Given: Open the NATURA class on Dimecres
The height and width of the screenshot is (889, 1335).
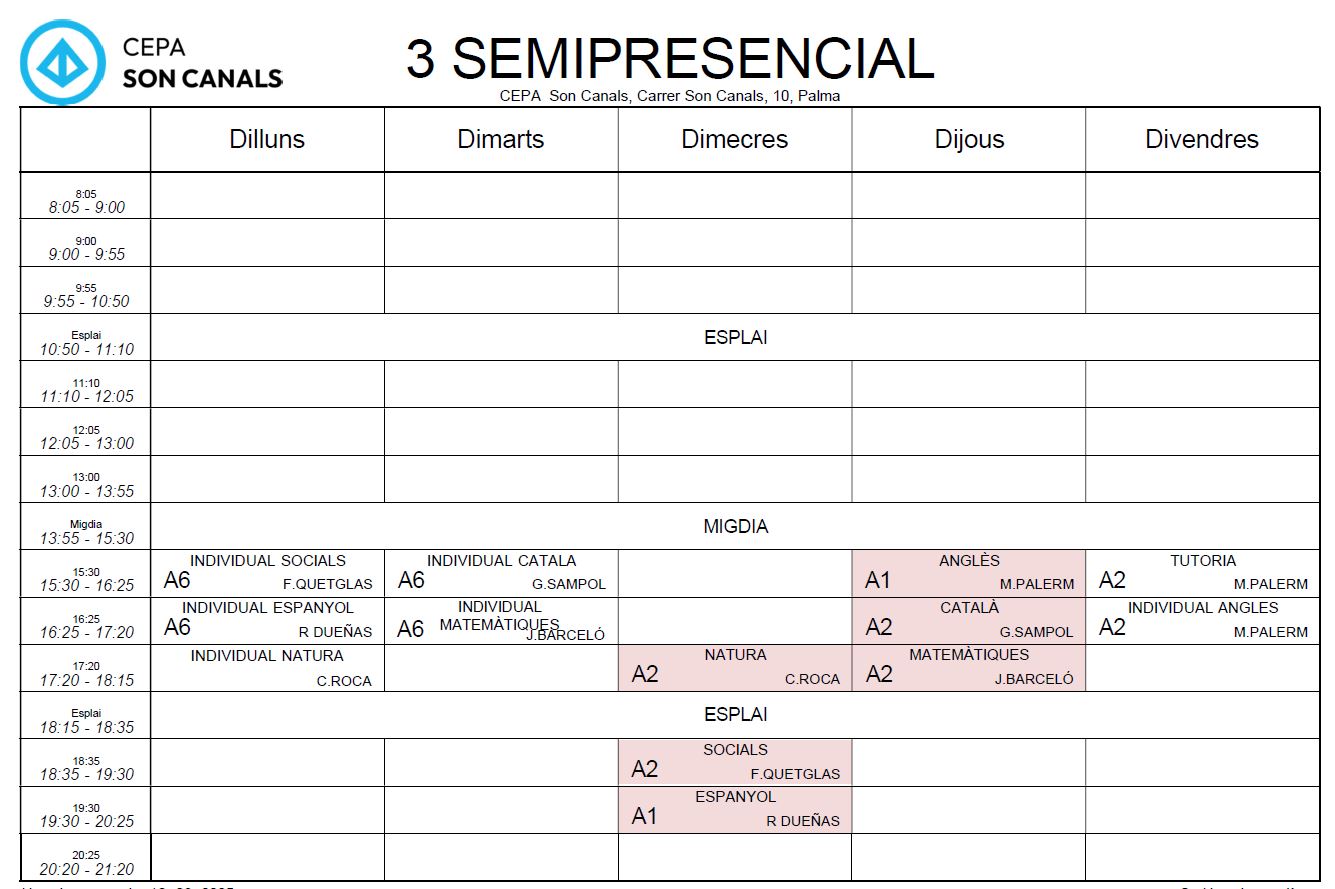Looking at the screenshot, I should (x=735, y=668).
